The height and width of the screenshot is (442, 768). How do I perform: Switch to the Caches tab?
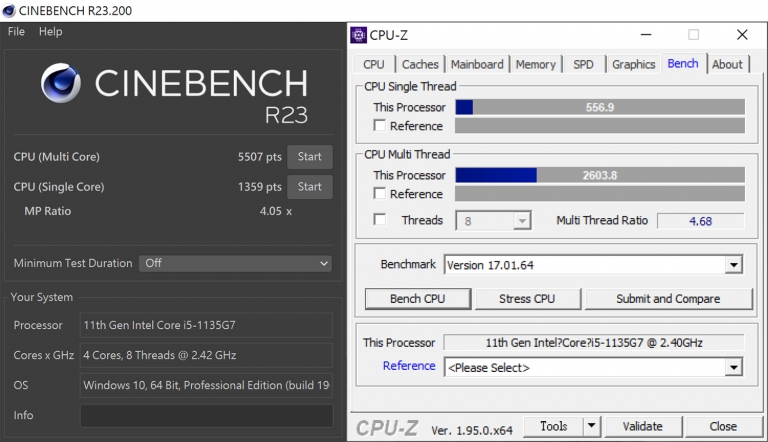click(x=420, y=65)
